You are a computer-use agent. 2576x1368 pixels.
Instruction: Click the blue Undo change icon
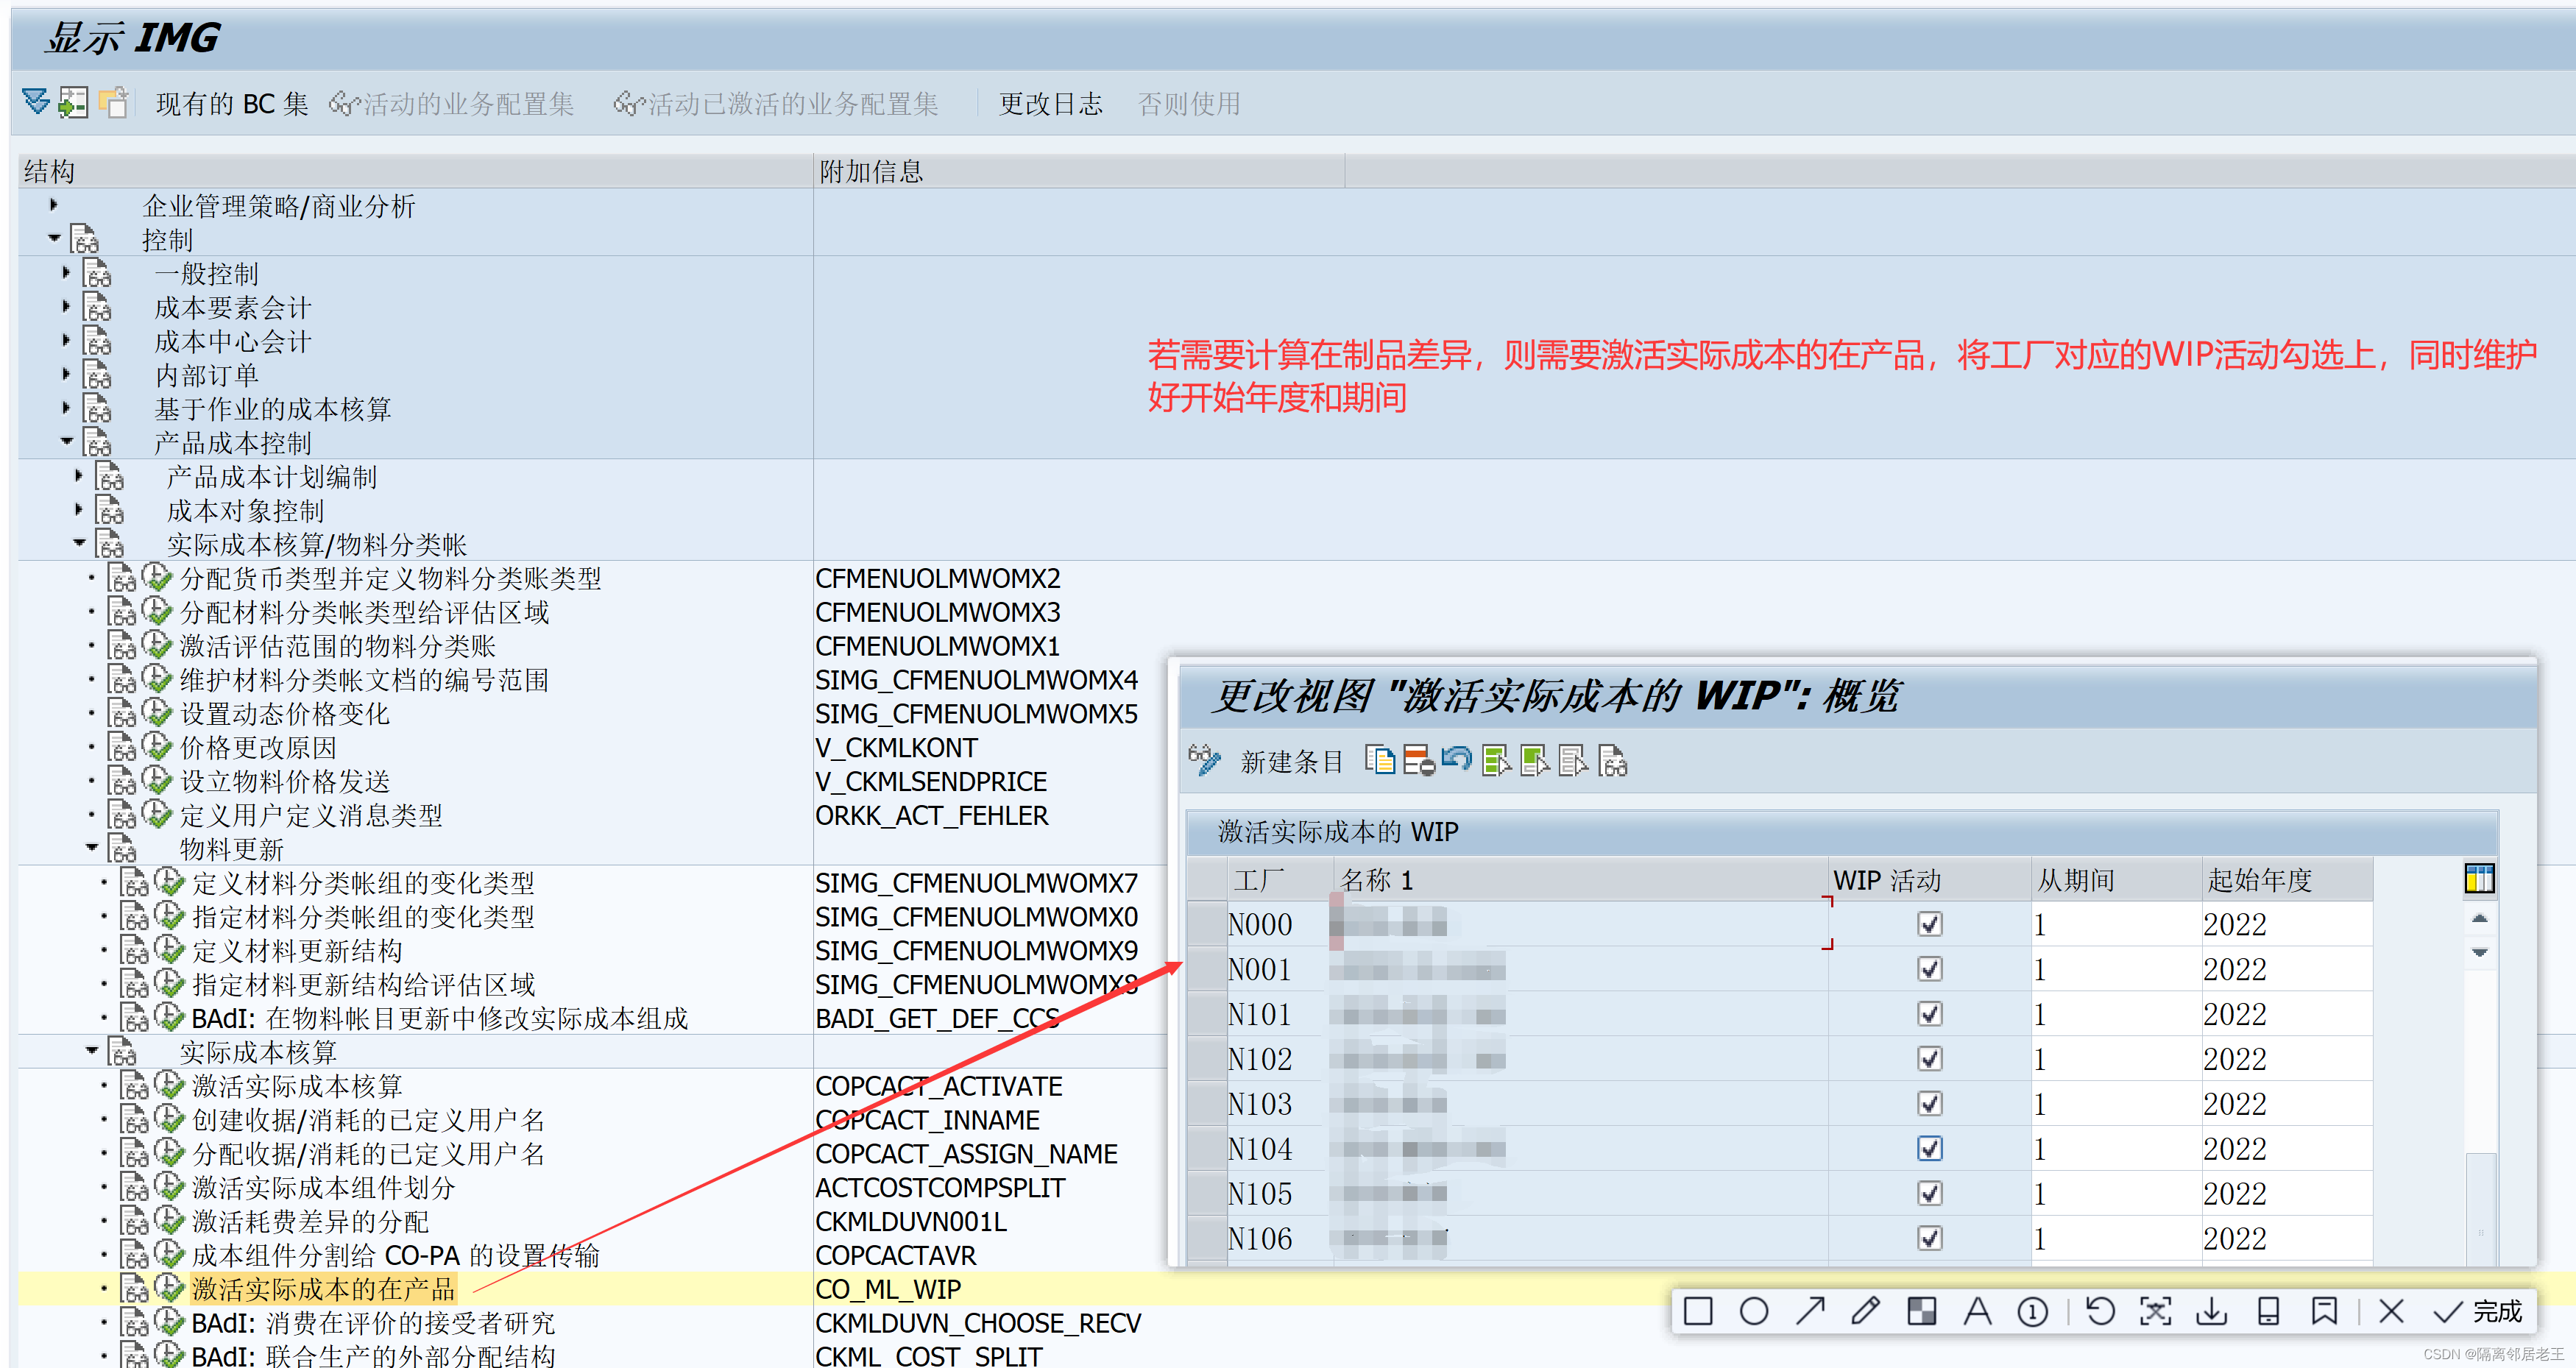1456,759
